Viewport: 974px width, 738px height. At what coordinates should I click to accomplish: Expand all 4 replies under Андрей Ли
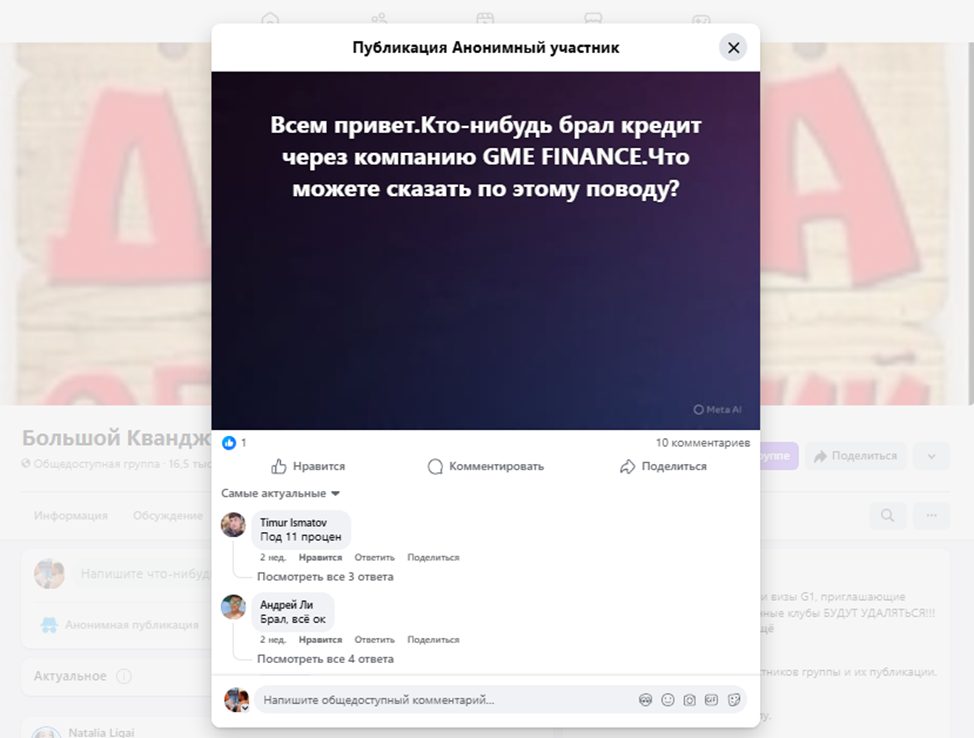click(x=327, y=658)
